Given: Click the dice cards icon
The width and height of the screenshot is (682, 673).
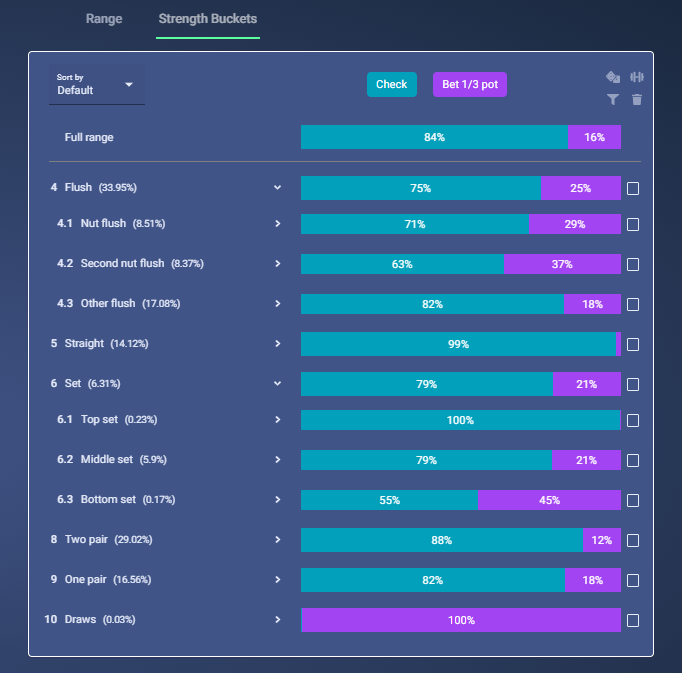Looking at the screenshot, I should tap(613, 77).
